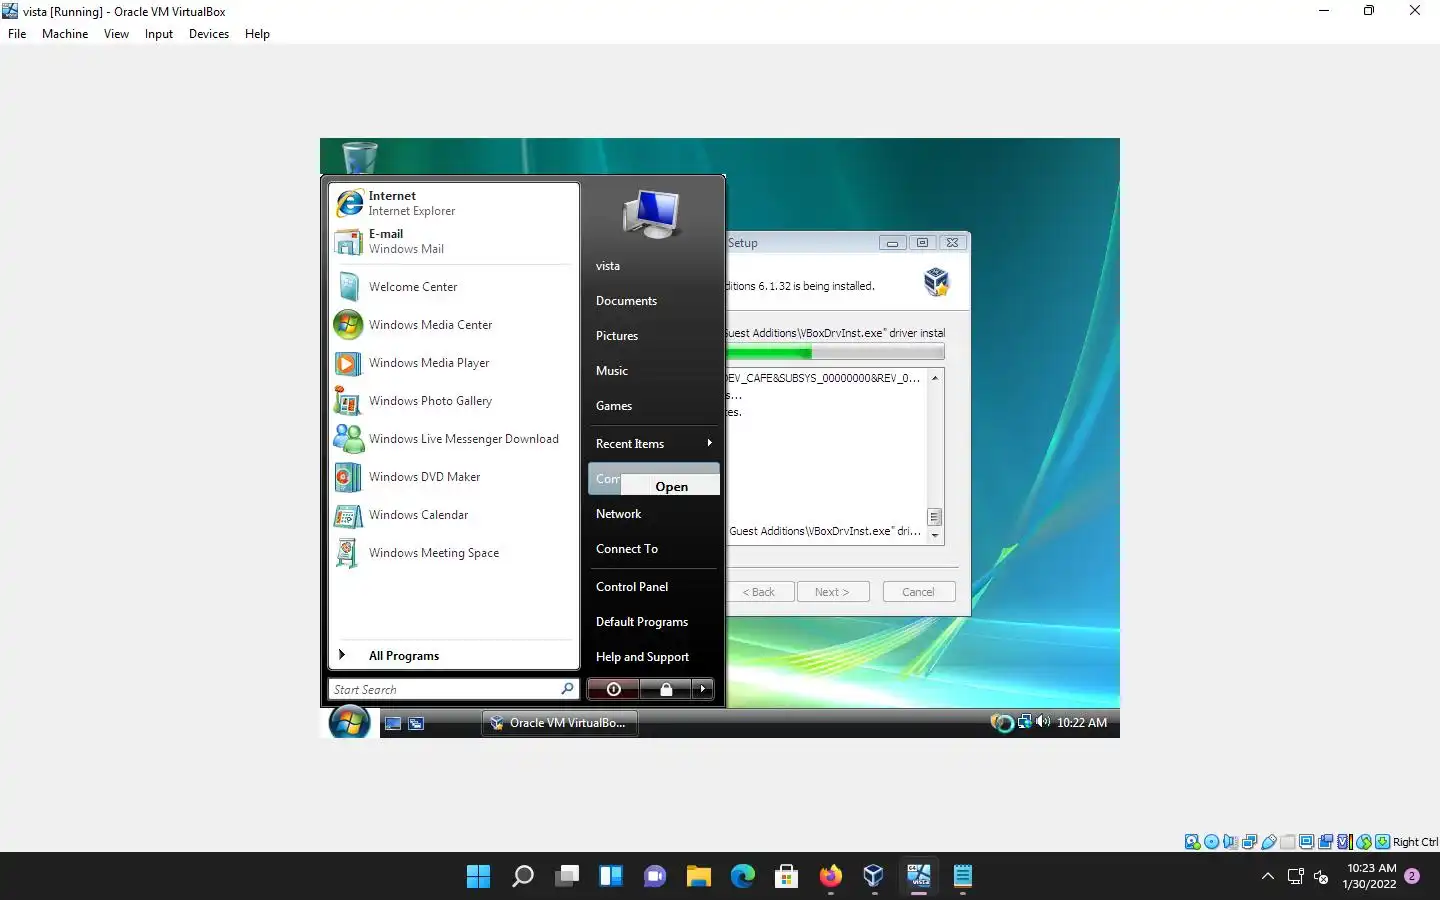Viewport: 1440px width, 900px height.
Task: Open Firefox from the host taskbar
Action: coord(830,877)
